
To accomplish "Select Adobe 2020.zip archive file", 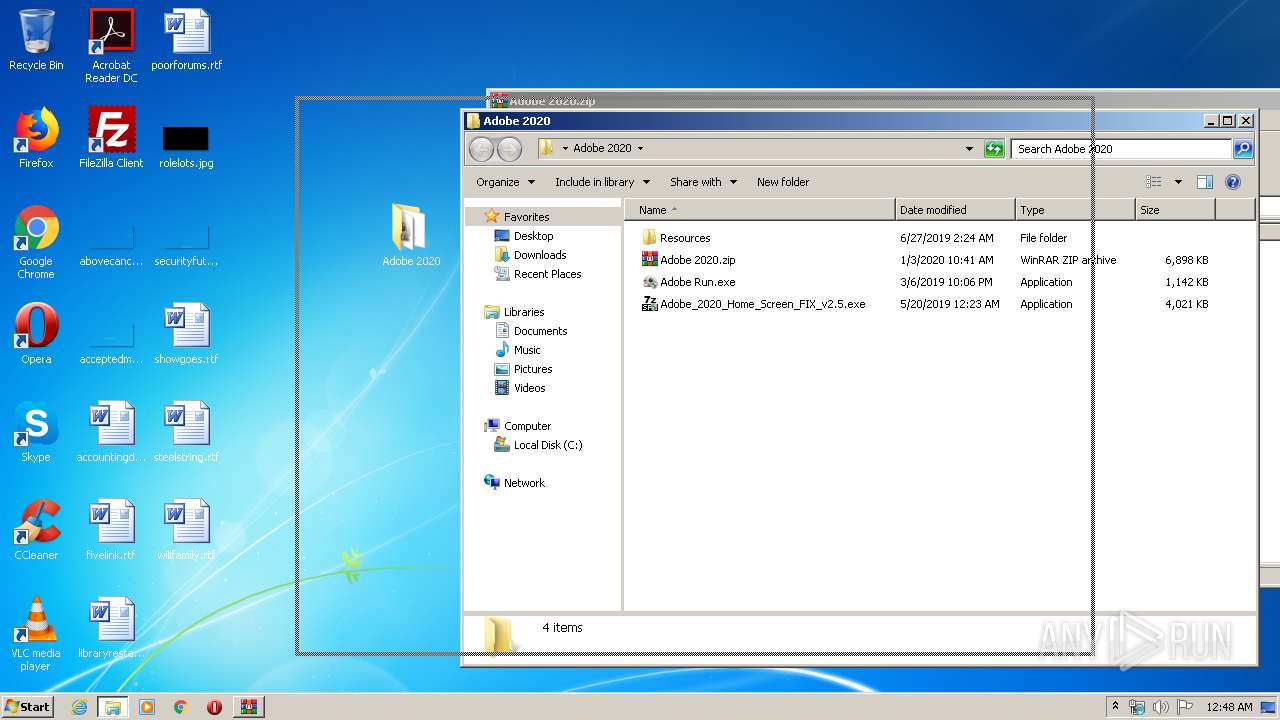I will pyautogui.click(x=697, y=260).
